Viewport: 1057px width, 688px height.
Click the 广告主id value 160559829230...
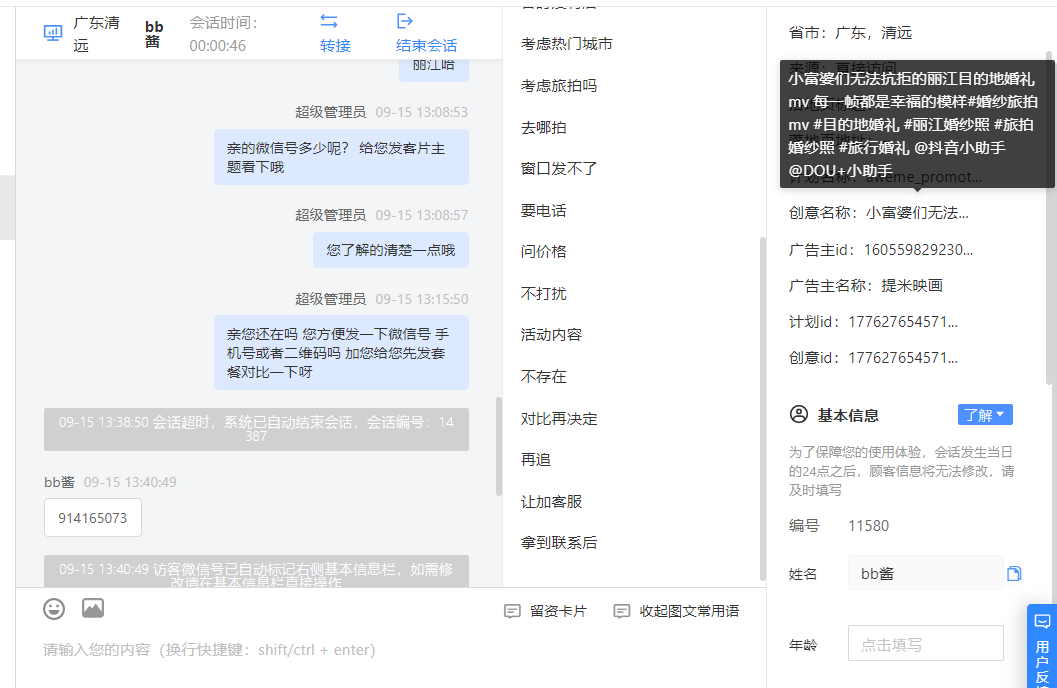point(918,250)
